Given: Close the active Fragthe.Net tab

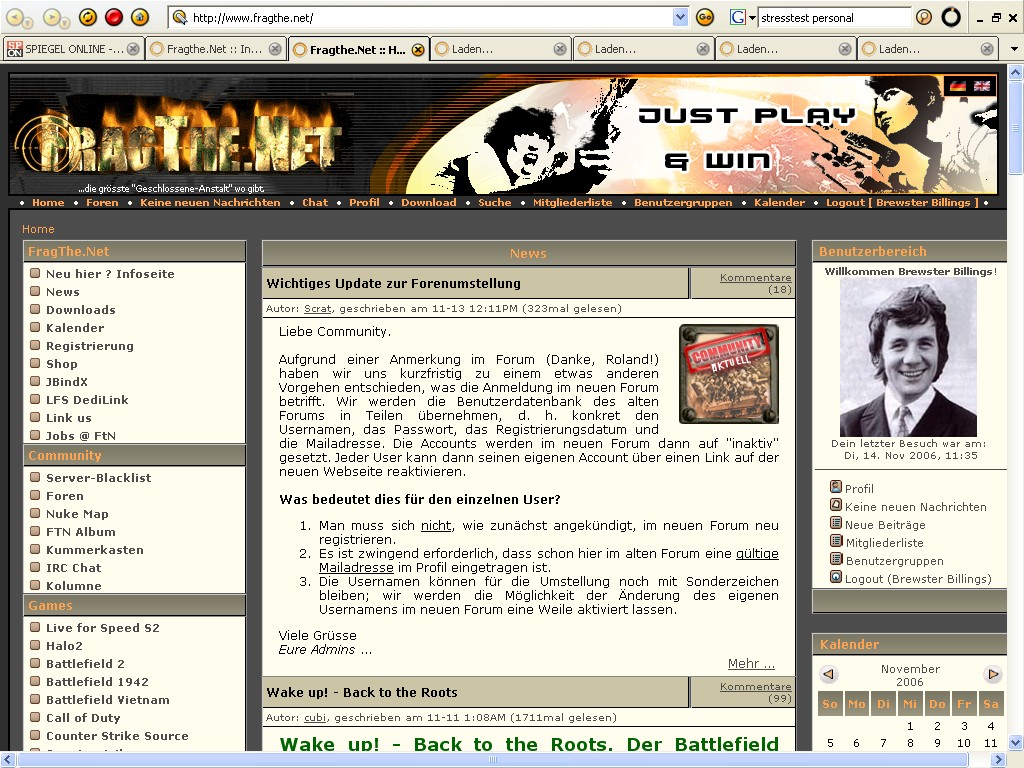Looking at the screenshot, I should [418, 49].
